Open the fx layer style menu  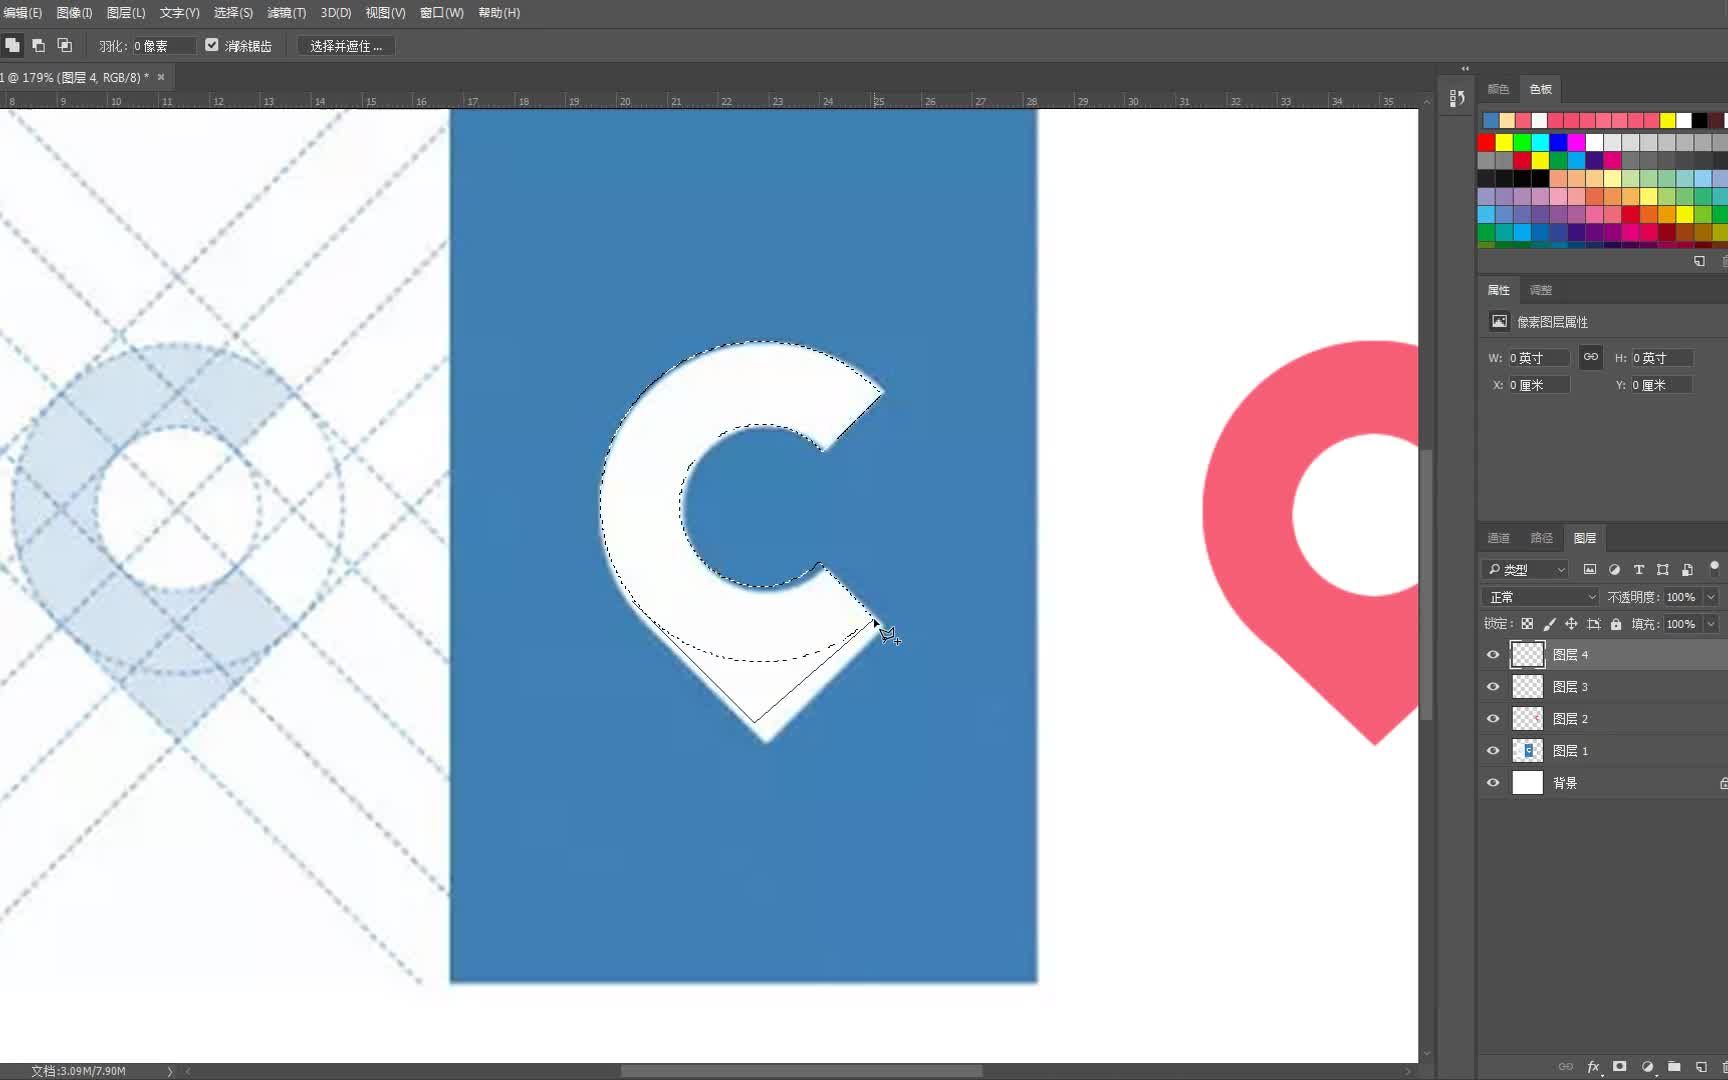coord(1593,1066)
